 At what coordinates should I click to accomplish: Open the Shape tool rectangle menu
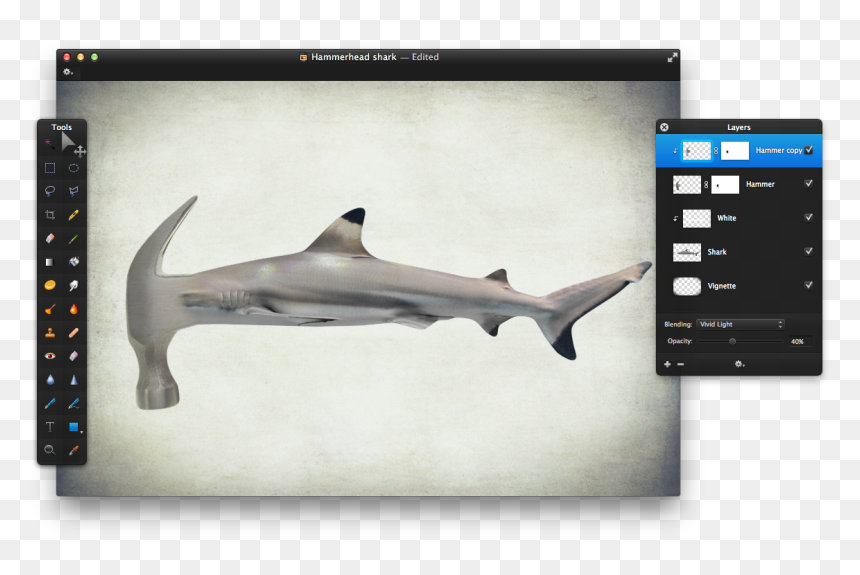(74, 427)
